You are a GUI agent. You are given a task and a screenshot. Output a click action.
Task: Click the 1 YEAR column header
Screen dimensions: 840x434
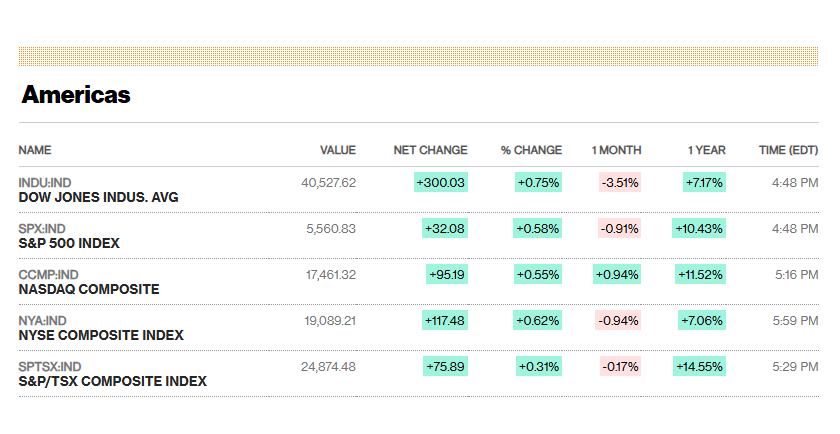click(707, 150)
